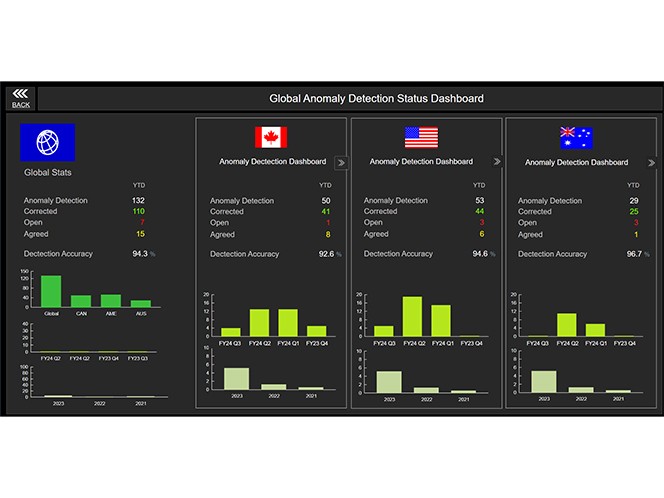Expand the Australia dashboard chevron
Image resolution: width=664 pixels, height=498 pixels.
[x=651, y=162]
